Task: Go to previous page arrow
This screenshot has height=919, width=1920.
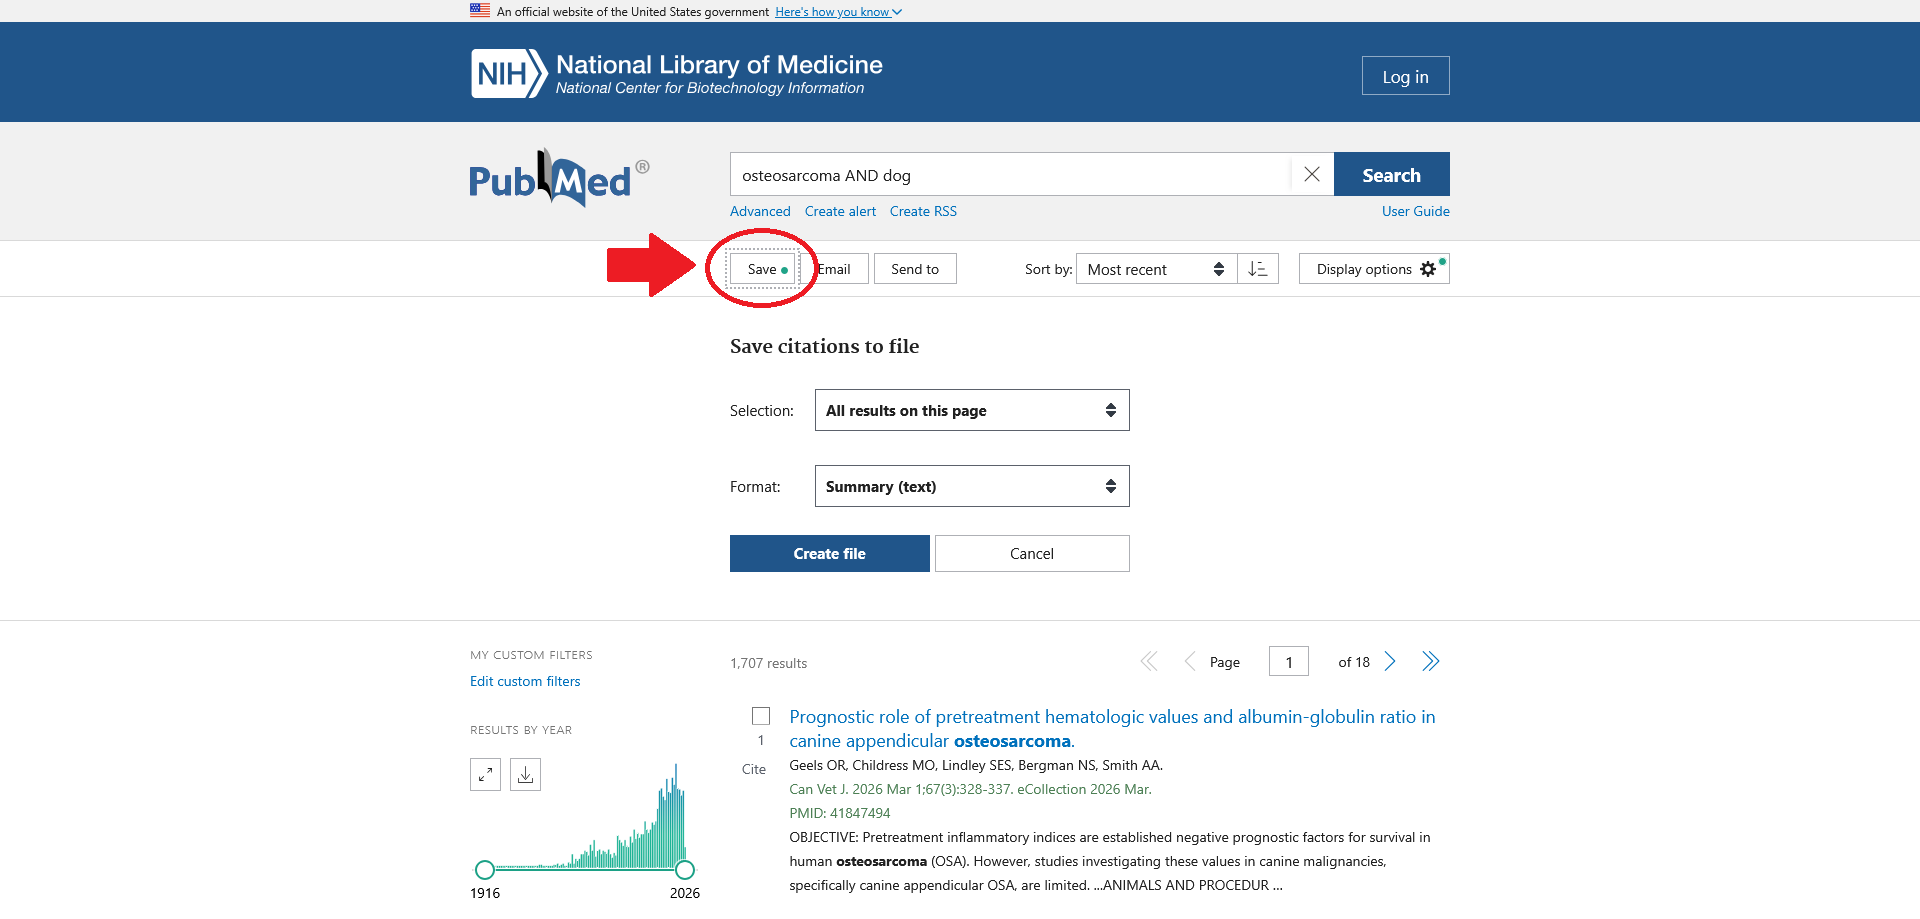Action: (1190, 662)
